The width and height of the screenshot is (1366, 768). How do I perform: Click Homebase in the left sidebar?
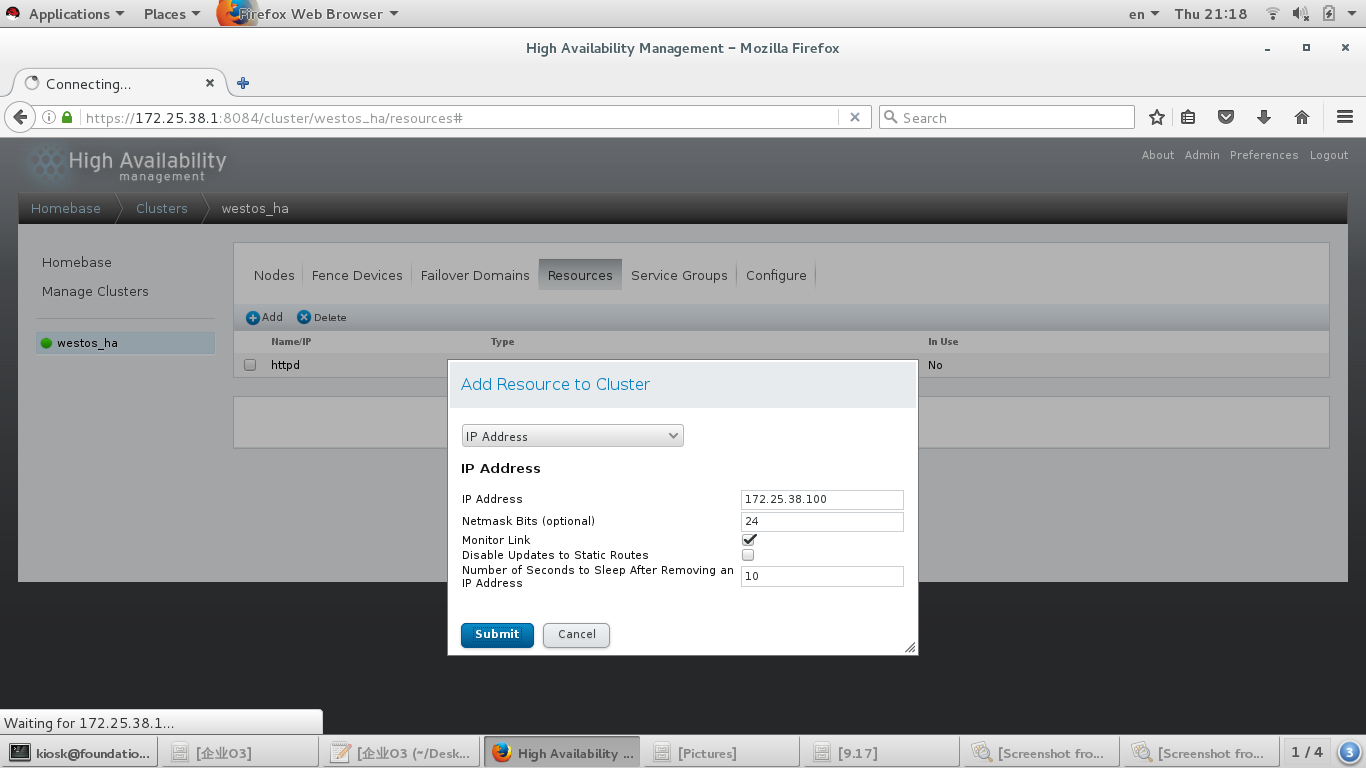(x=77, y=262)
